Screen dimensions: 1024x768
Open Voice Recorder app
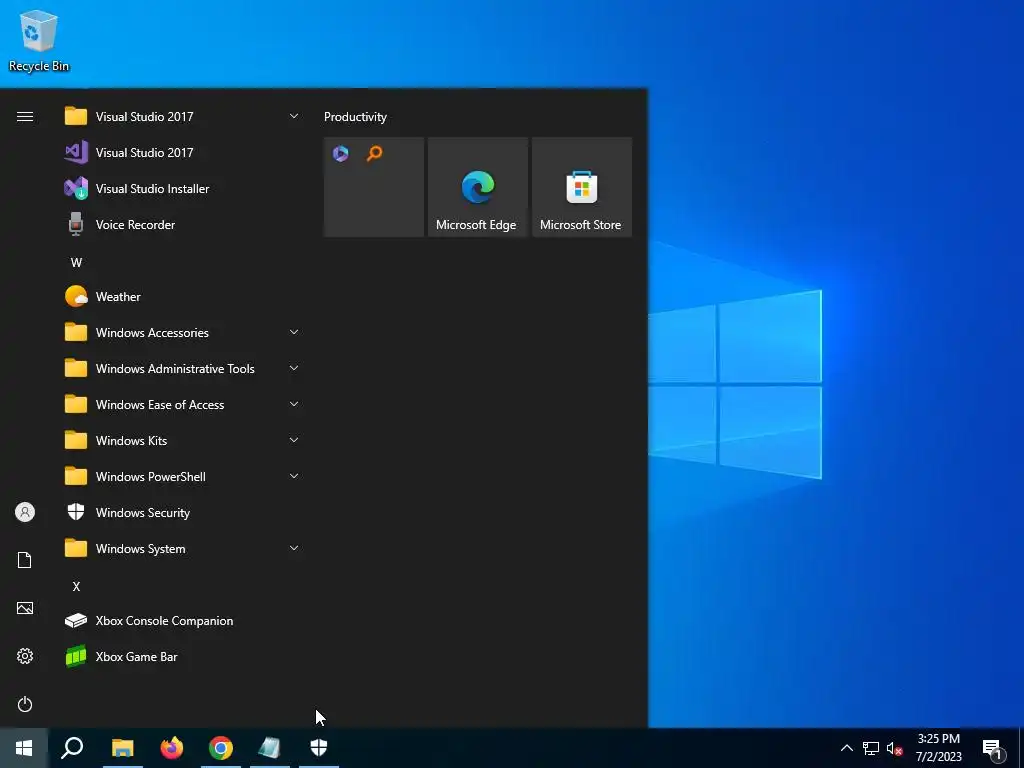(182, 225)
